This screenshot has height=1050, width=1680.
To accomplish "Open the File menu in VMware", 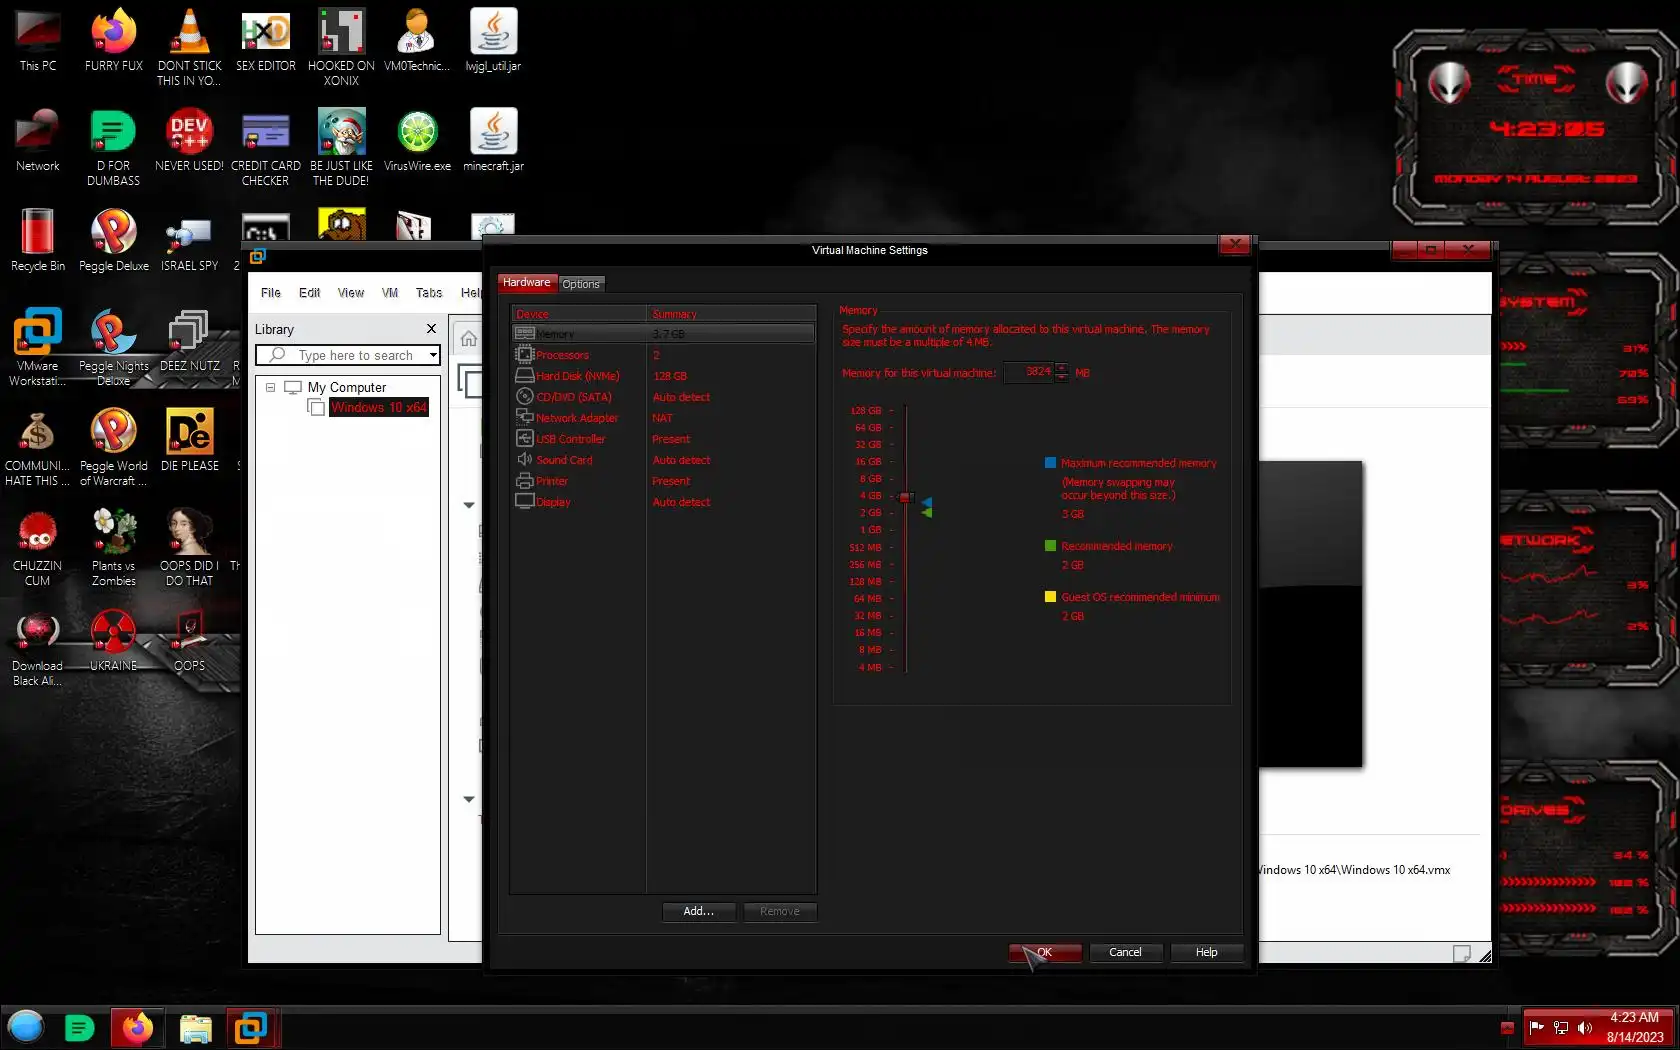I will click(271, 293).
